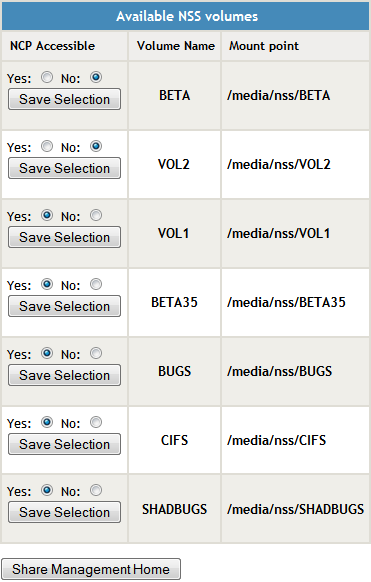The height and width of the screenshot is (582, 371).
Task: Select Yes radio for VOL2 volume
Action: 47,146
